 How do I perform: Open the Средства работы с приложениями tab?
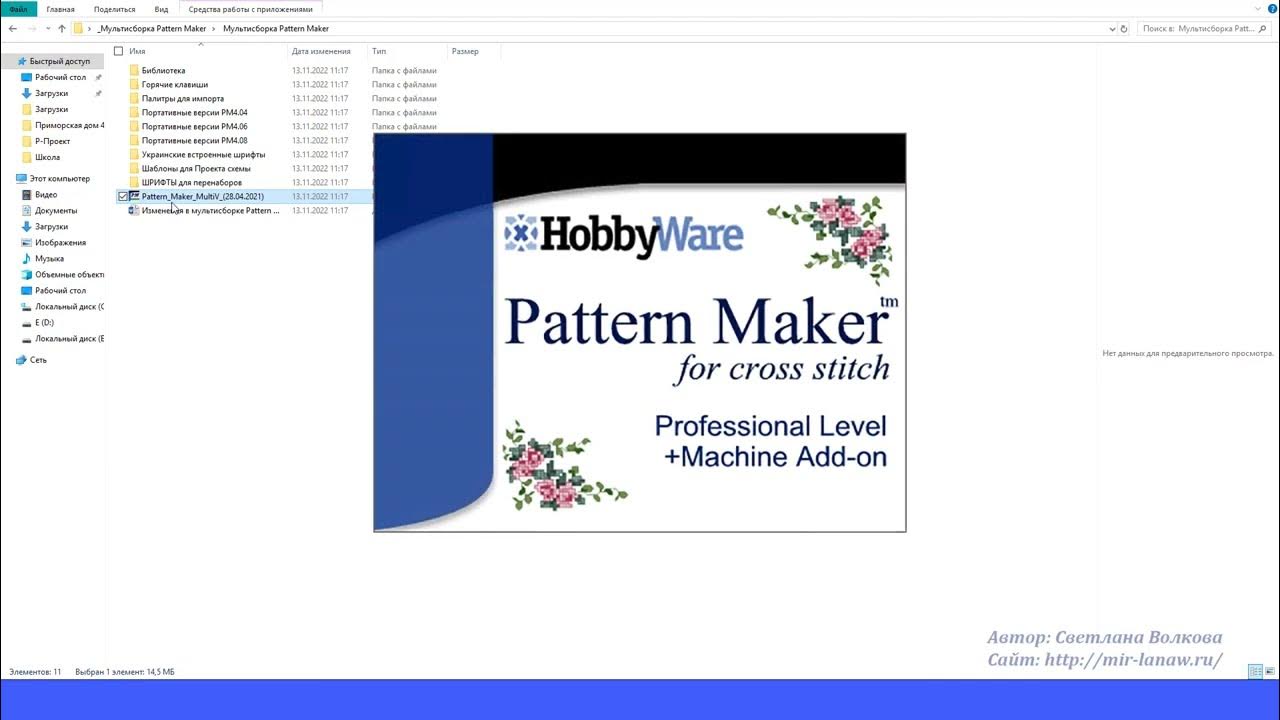point(251,9)
